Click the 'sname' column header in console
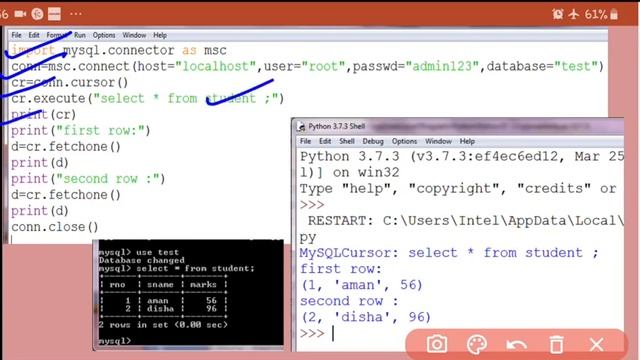640x360 pixels. point(160,284)
